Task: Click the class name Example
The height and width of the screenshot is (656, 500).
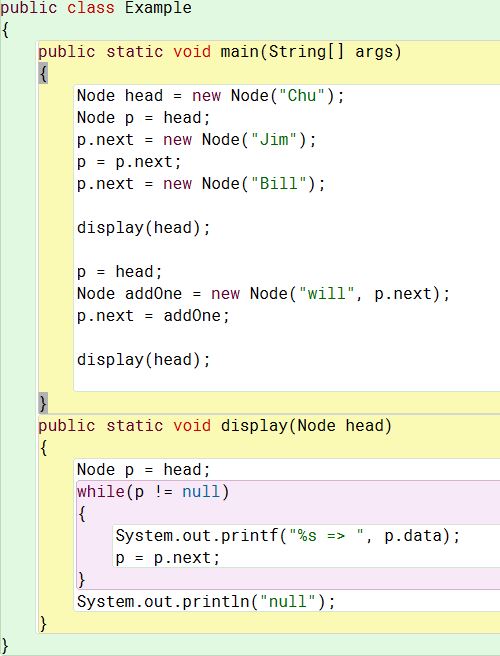Action: coord(158,8)
